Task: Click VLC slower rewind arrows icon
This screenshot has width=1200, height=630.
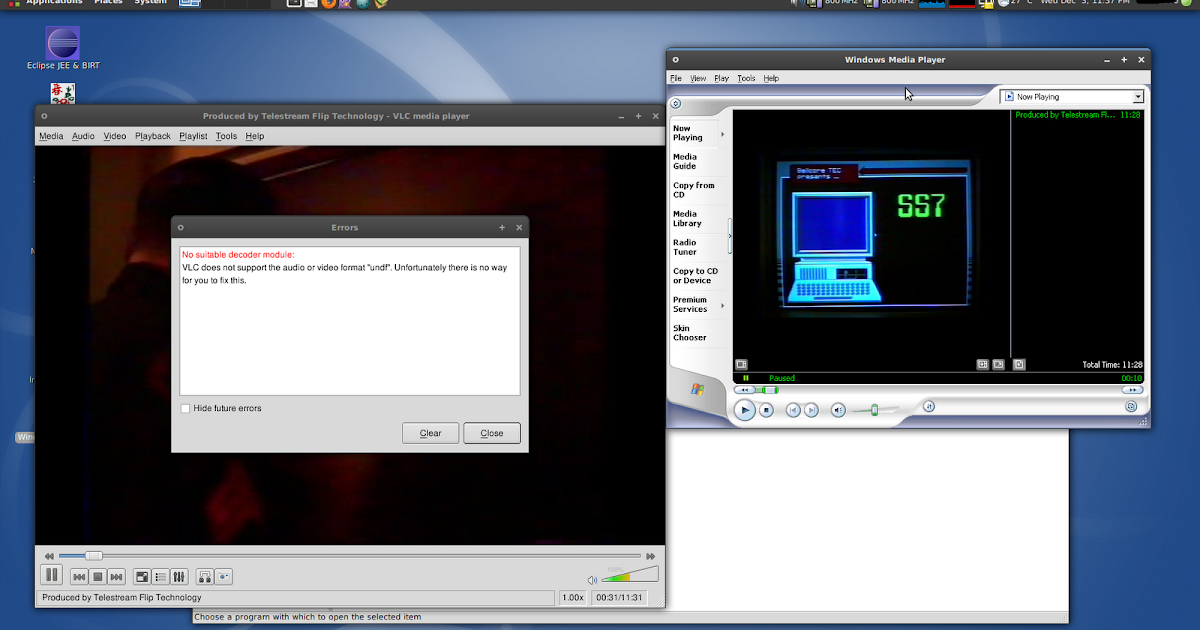Action: (48, 556)
